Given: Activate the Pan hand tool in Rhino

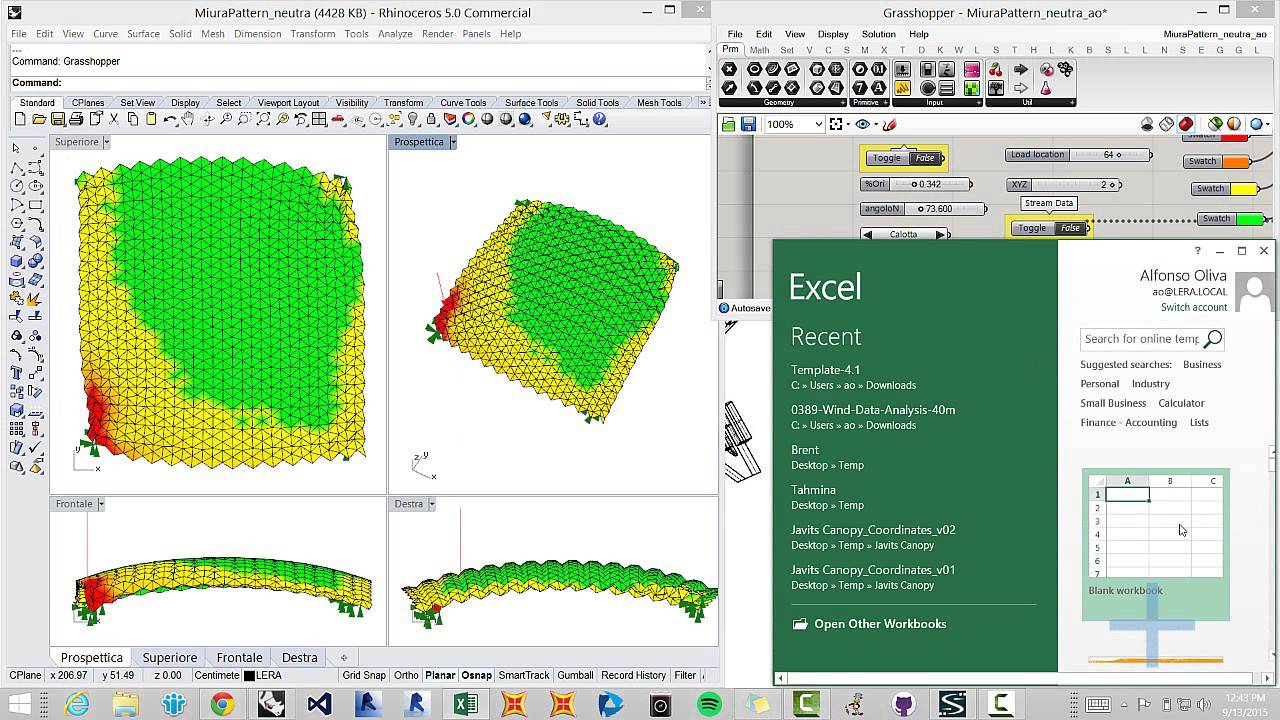Looking at the screenshot, I should [188, 119].
